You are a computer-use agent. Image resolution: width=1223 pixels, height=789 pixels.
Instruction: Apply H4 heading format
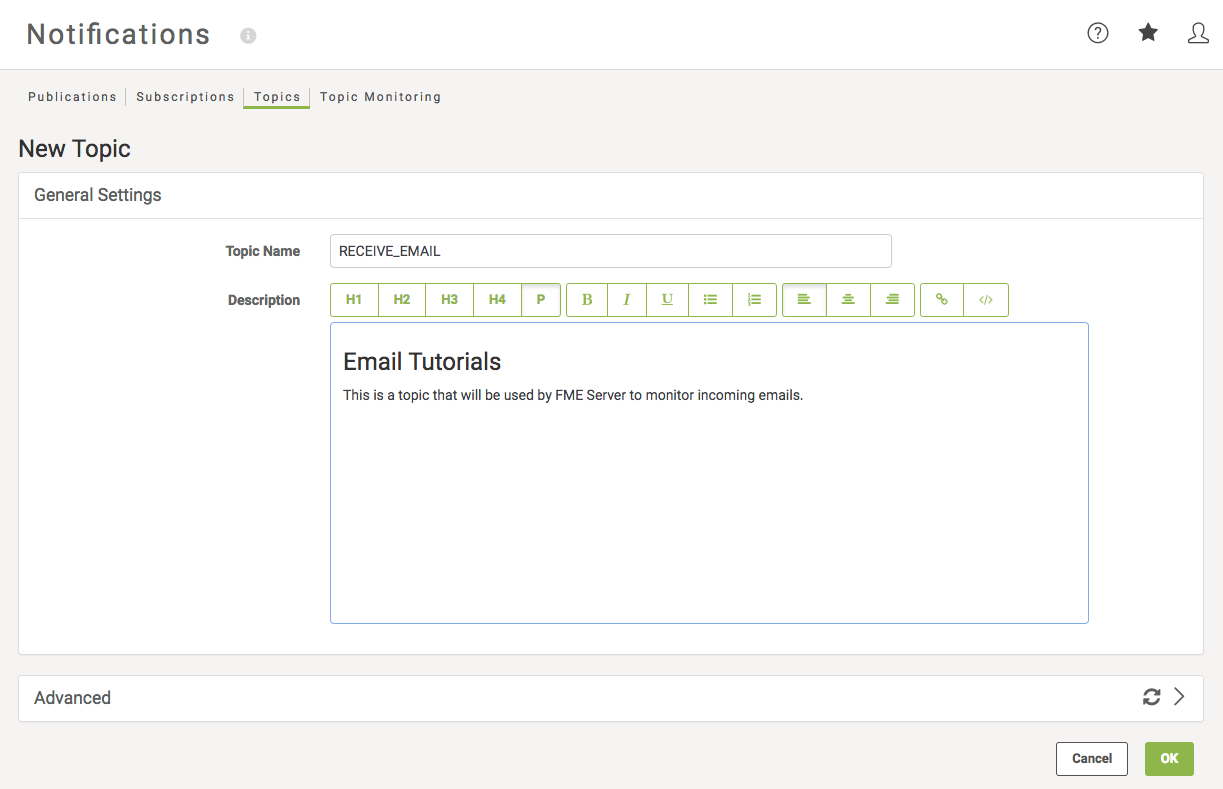[x=497, y=300]
